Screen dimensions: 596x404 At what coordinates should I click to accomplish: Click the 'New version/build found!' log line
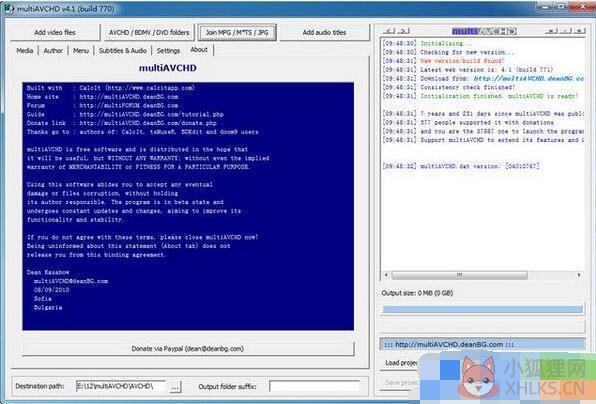pos(462,61)
